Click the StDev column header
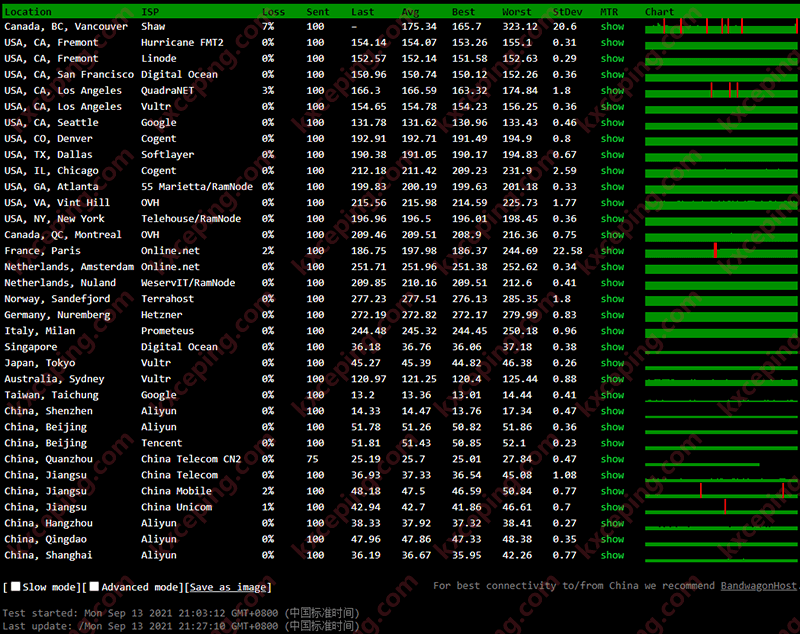The height and width of the screenshot is (634, 800). 567,12
